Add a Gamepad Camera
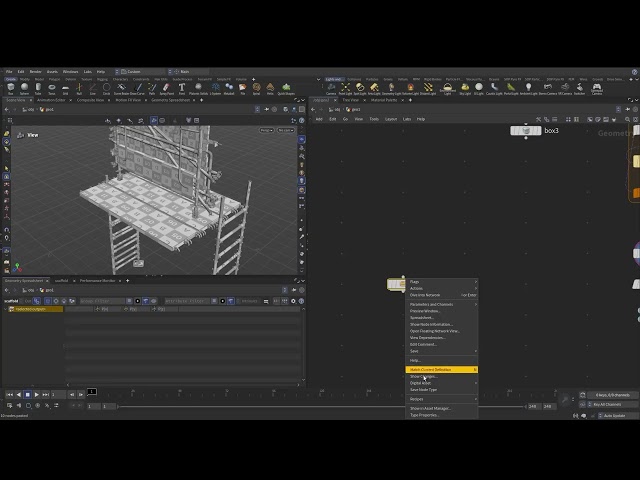 tap(597, 89)
